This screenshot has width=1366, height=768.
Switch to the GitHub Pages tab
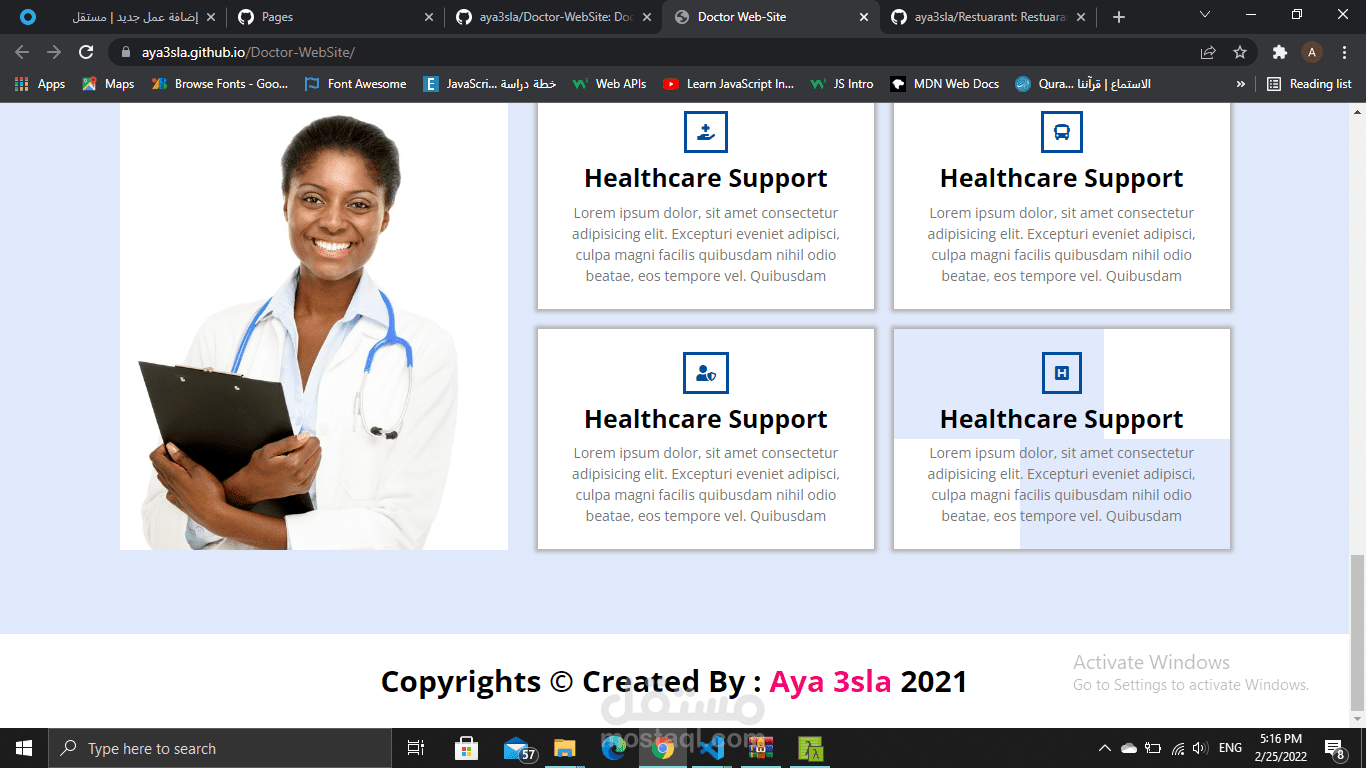pyautogui.click(x=335, y=17)
